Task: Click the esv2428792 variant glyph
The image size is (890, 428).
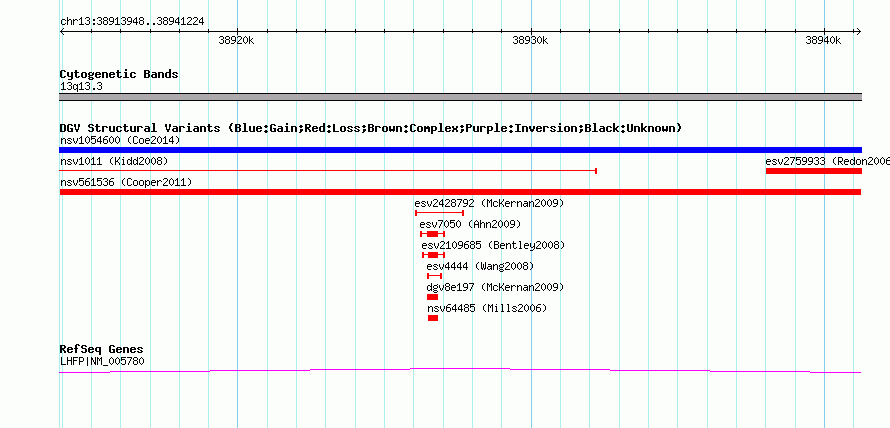Action: coord(440,213)
